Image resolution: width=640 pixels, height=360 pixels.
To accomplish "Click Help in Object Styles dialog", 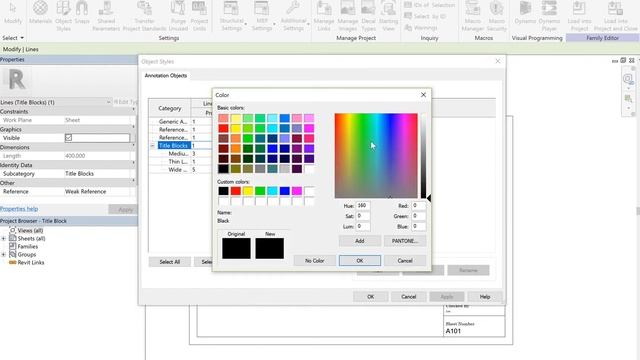I will point(485,297).
